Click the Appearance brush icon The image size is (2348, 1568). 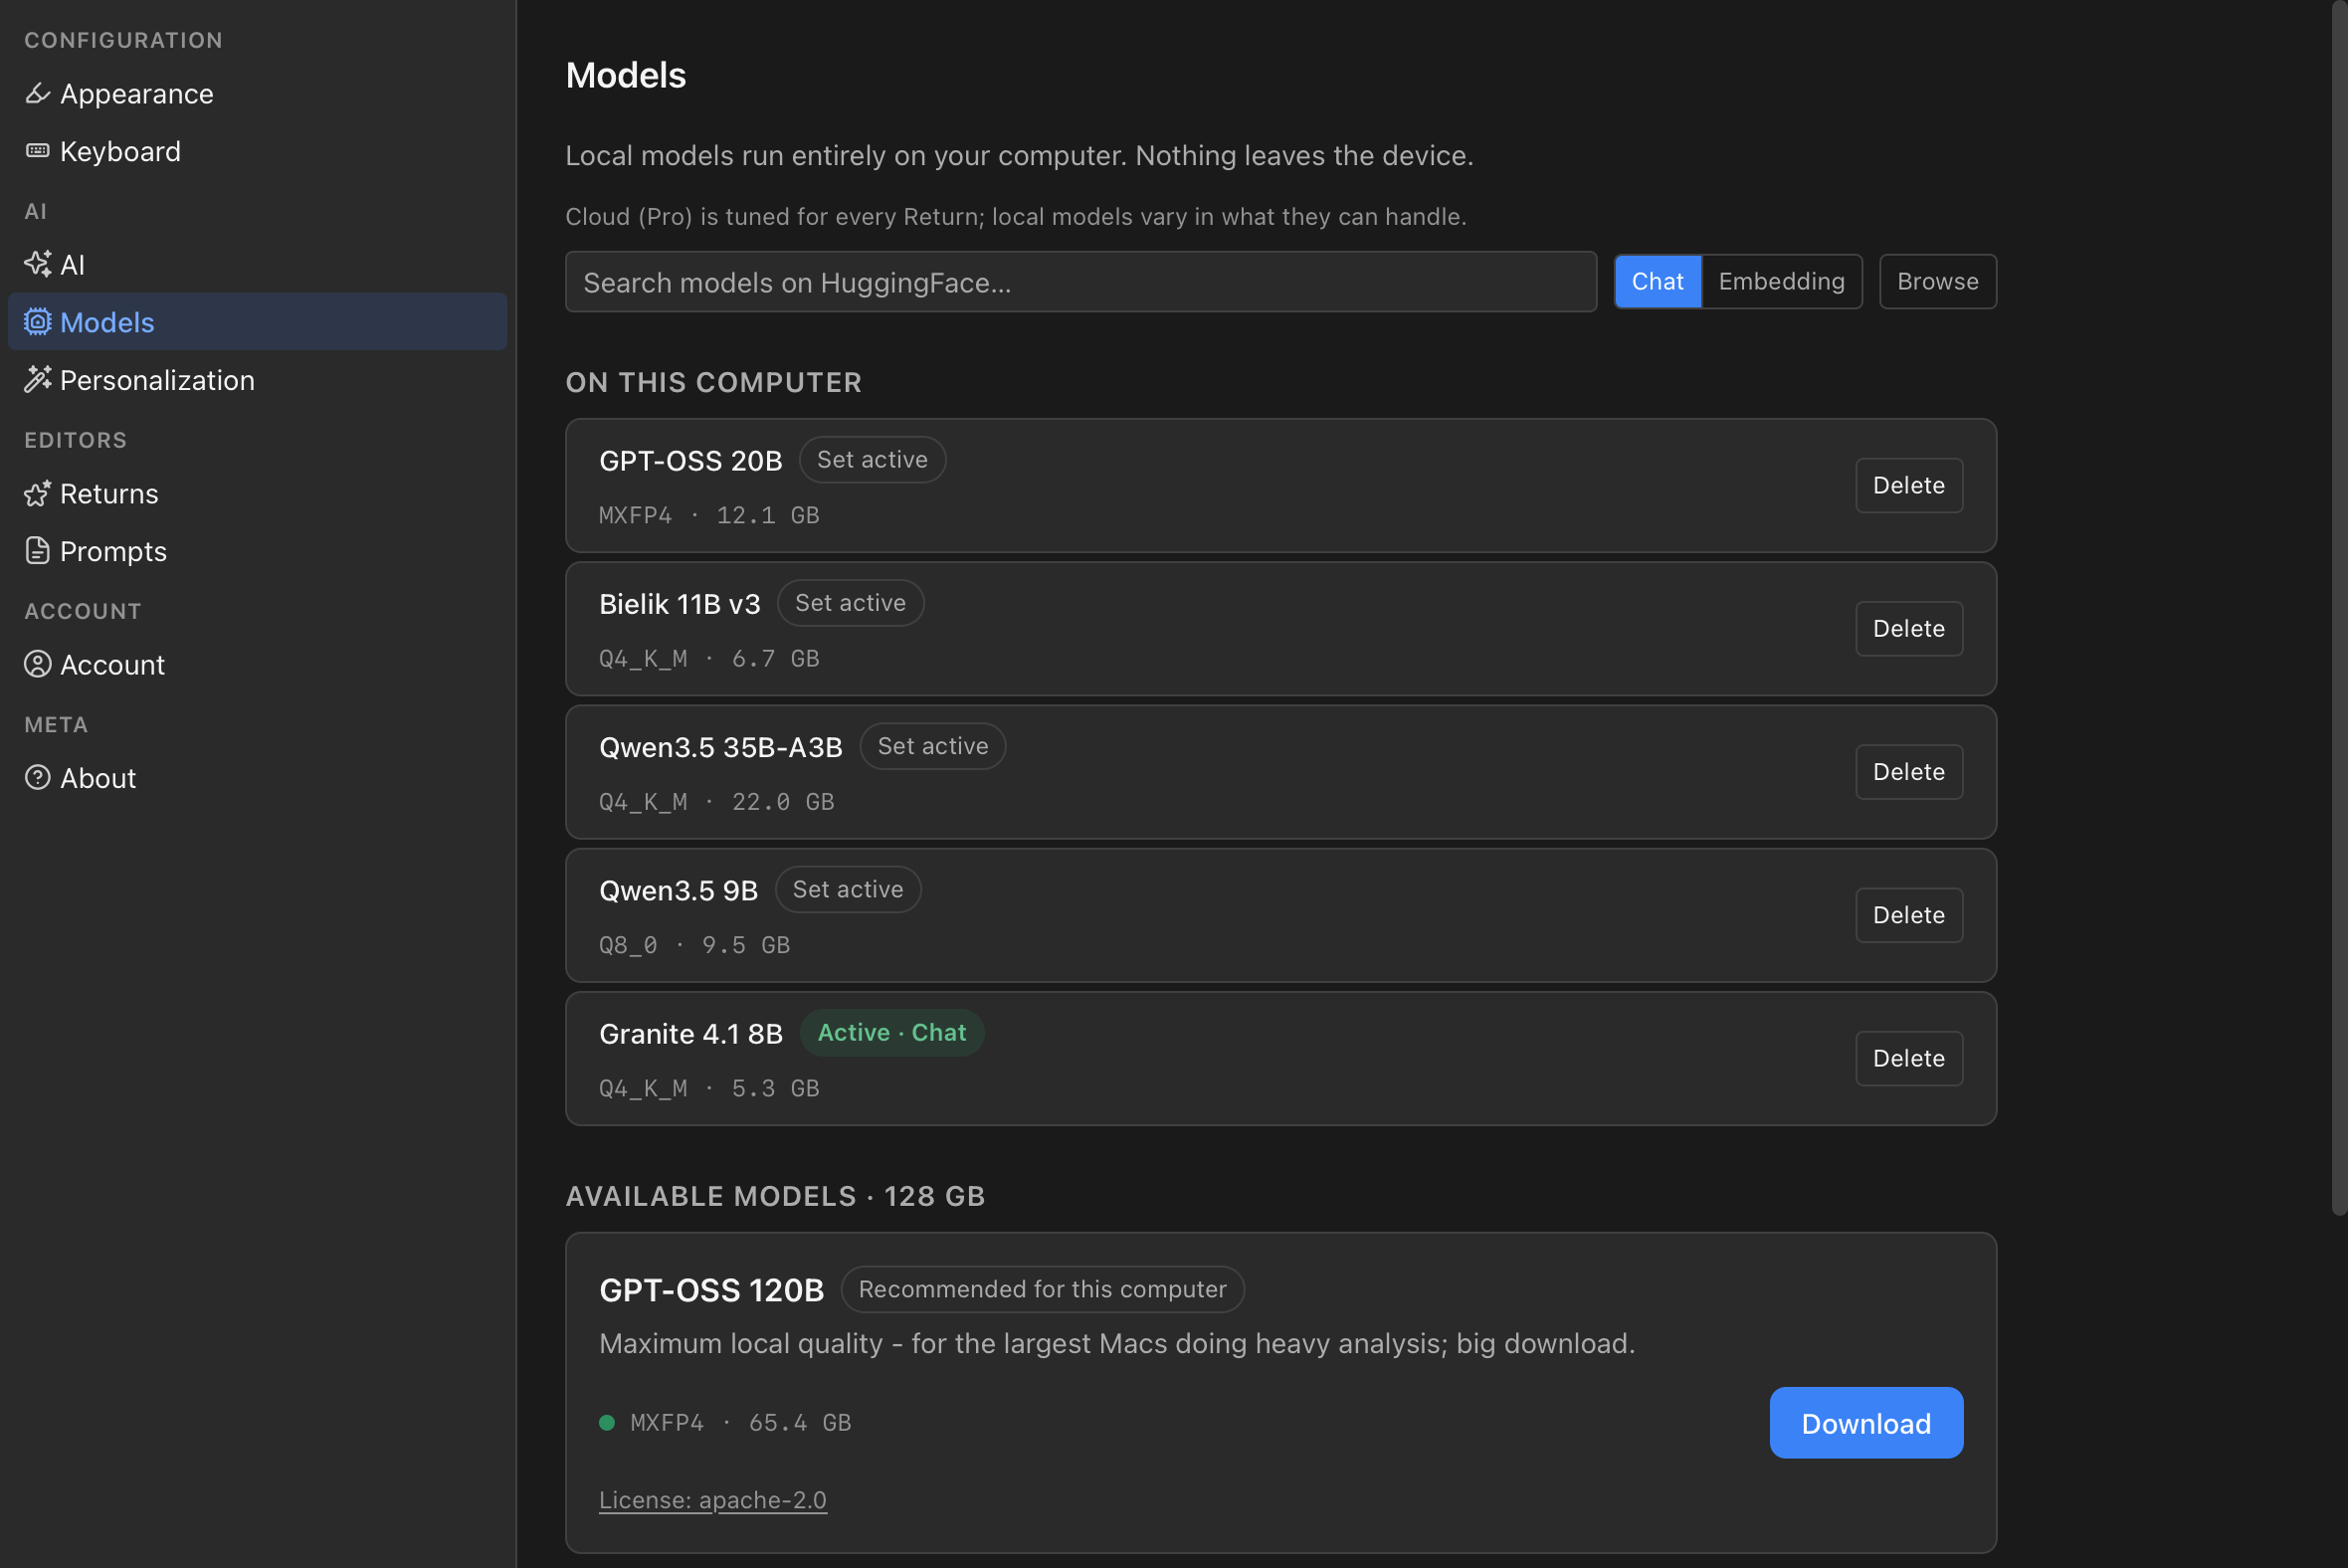coord(37,94)
